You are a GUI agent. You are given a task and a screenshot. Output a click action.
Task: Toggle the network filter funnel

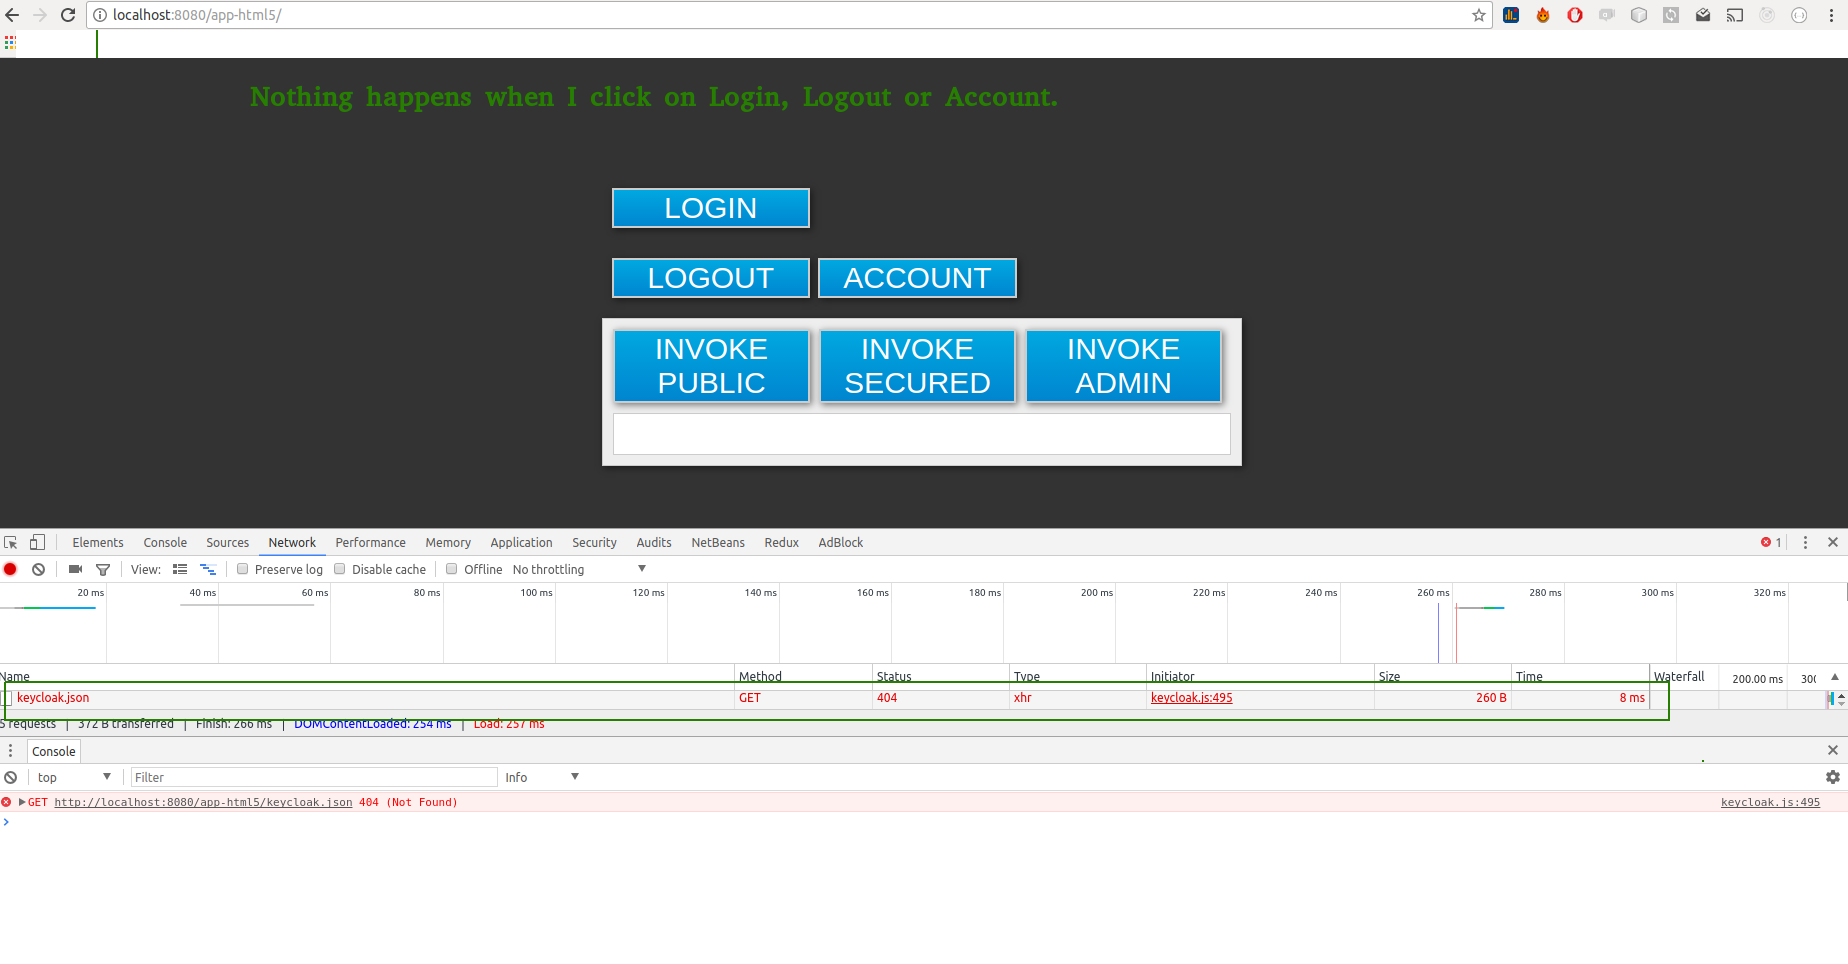pyautogui.click(x=103, y=569)
